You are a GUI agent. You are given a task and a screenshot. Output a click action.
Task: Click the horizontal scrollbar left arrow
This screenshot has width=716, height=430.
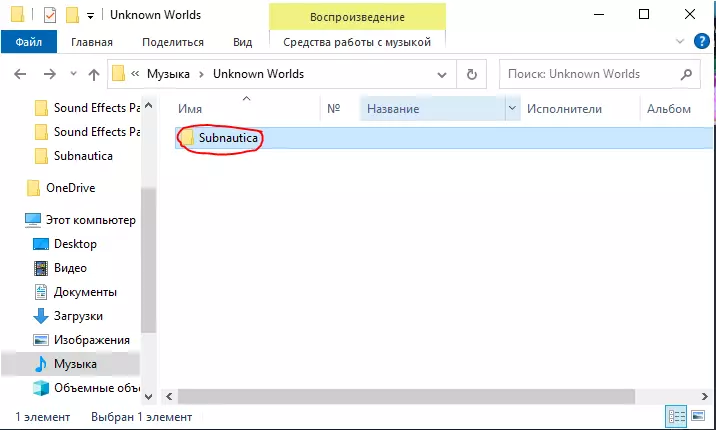[169, 396]
